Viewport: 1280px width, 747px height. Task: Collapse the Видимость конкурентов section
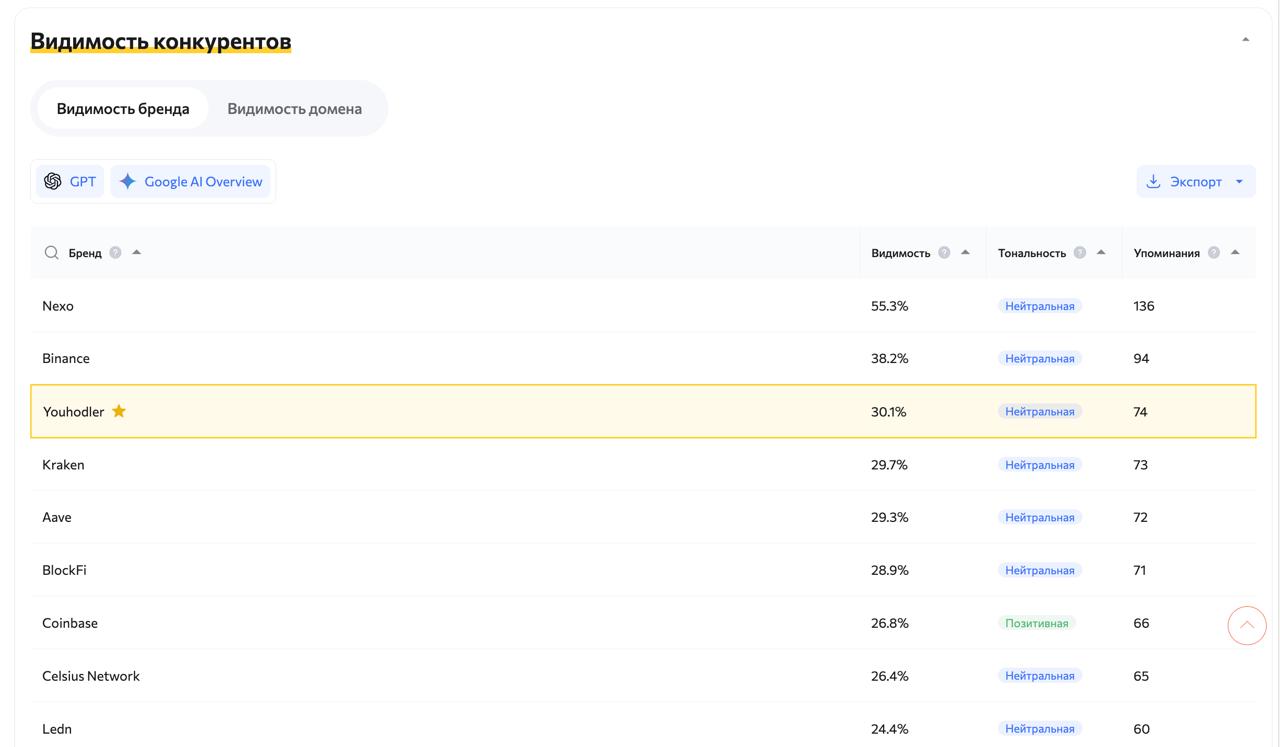1245,40
